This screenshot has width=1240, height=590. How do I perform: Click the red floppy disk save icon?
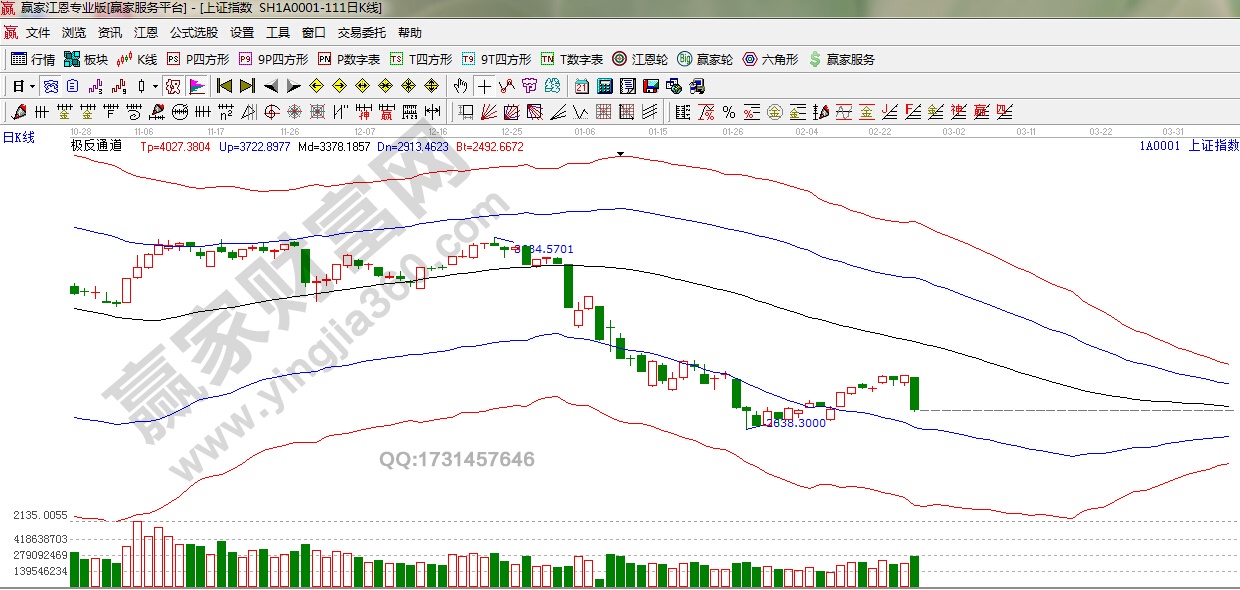pyautogui.click(x=651, y=86)
